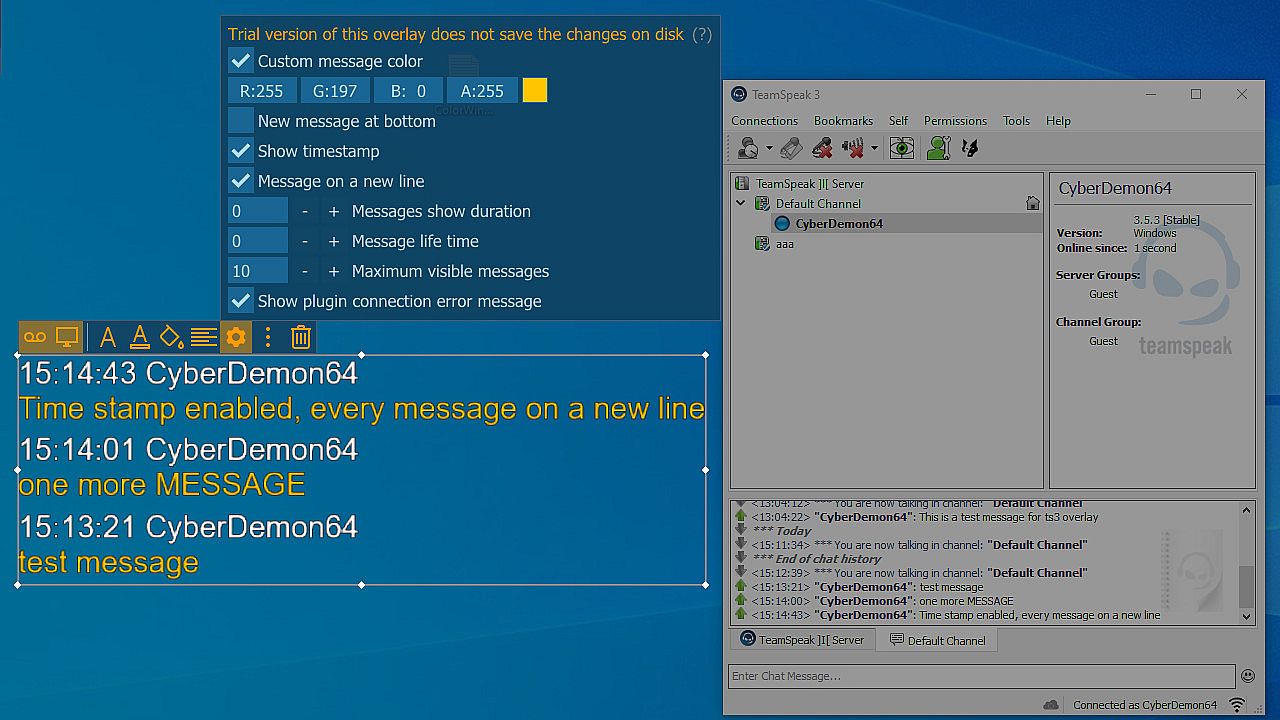The height and width of the screenshot is (720, 1280).
Task: Click the wolf avatar toolbar icon
Action: (969, 148)
